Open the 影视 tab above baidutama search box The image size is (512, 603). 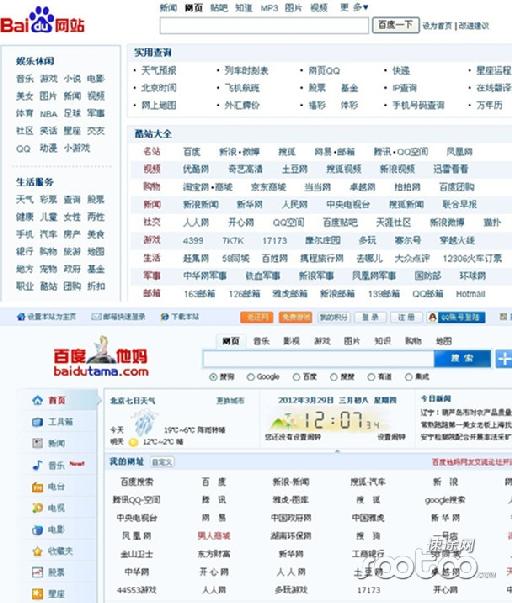pos(291,341)
